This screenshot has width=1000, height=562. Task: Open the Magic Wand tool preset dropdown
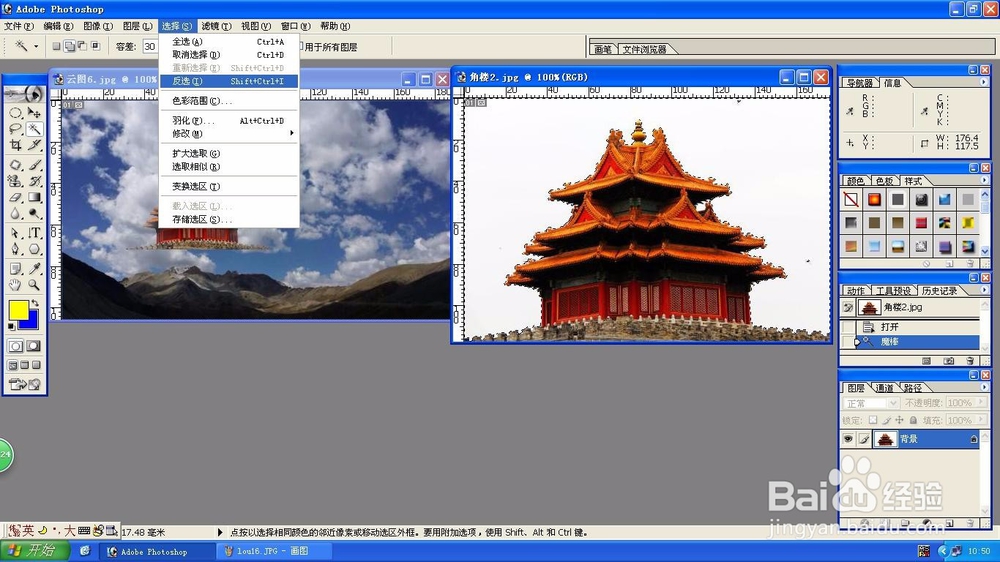[36, 46]
